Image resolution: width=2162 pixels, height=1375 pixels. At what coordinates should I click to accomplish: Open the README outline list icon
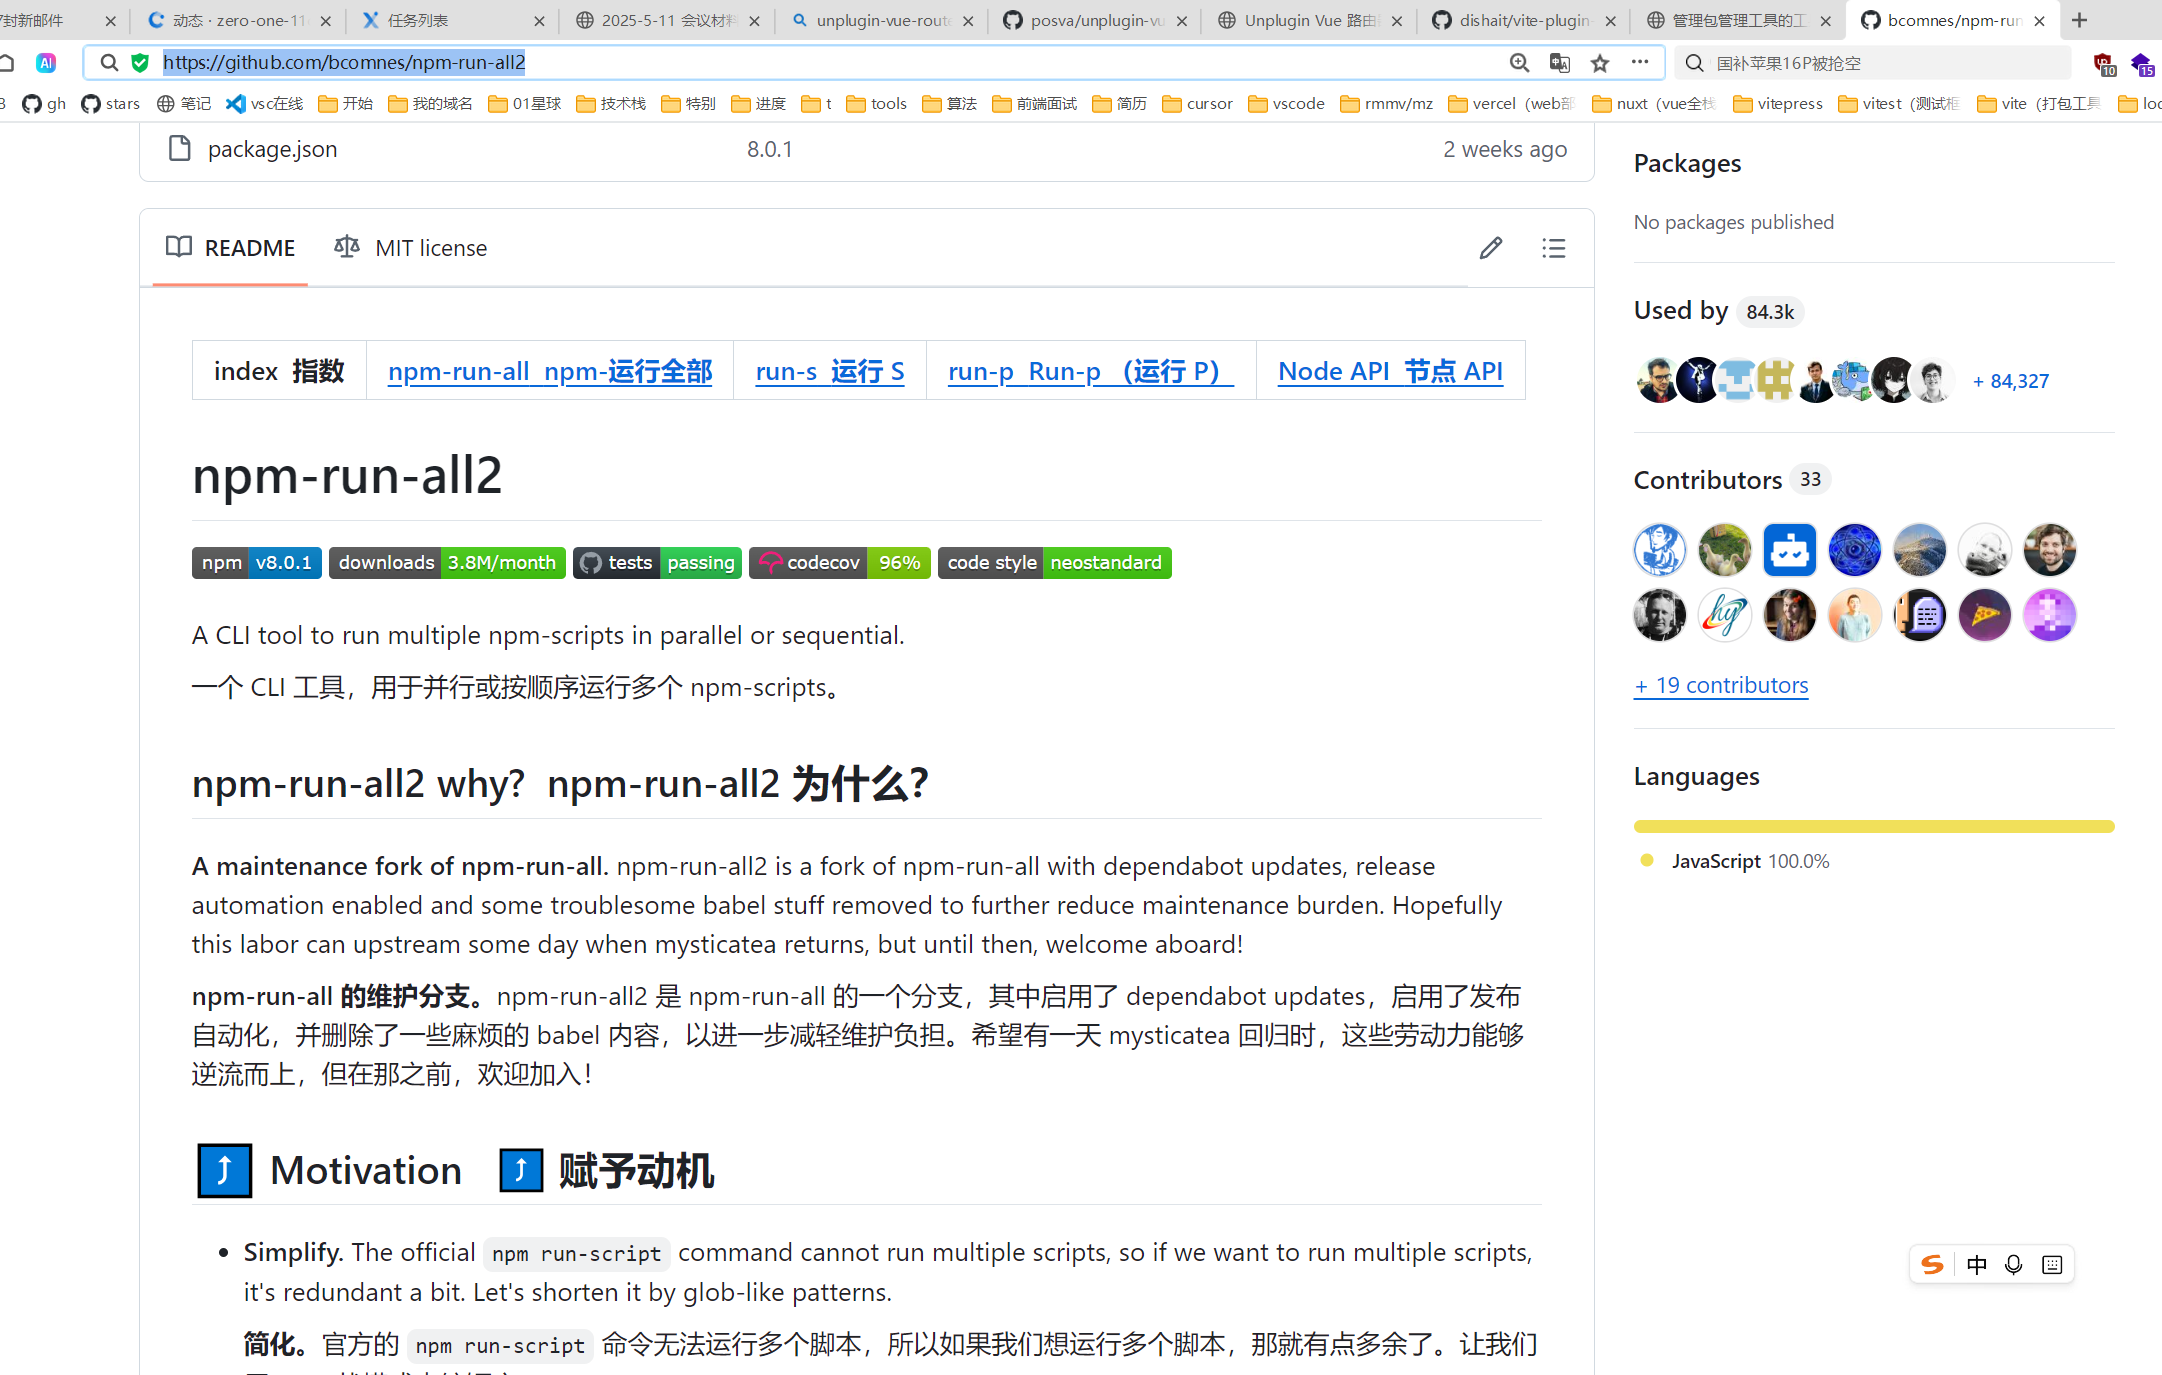1553,248
